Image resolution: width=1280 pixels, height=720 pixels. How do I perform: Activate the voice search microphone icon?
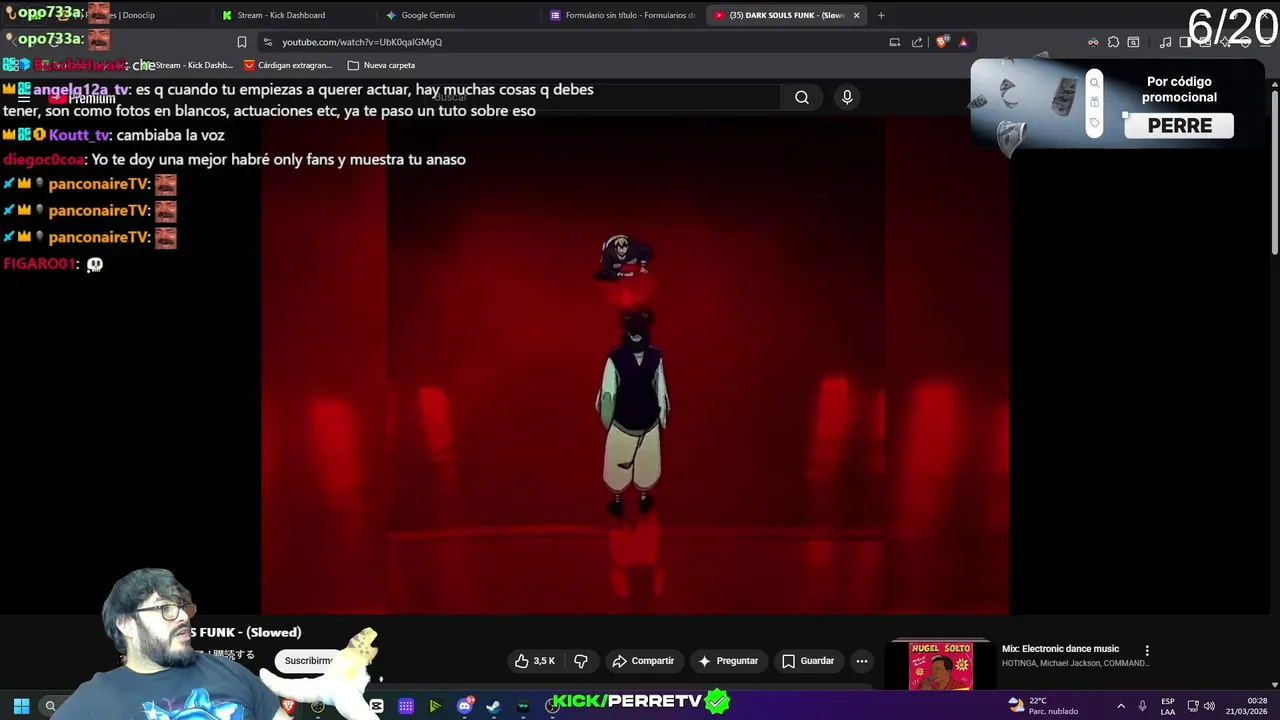click(x=847, y=97)
